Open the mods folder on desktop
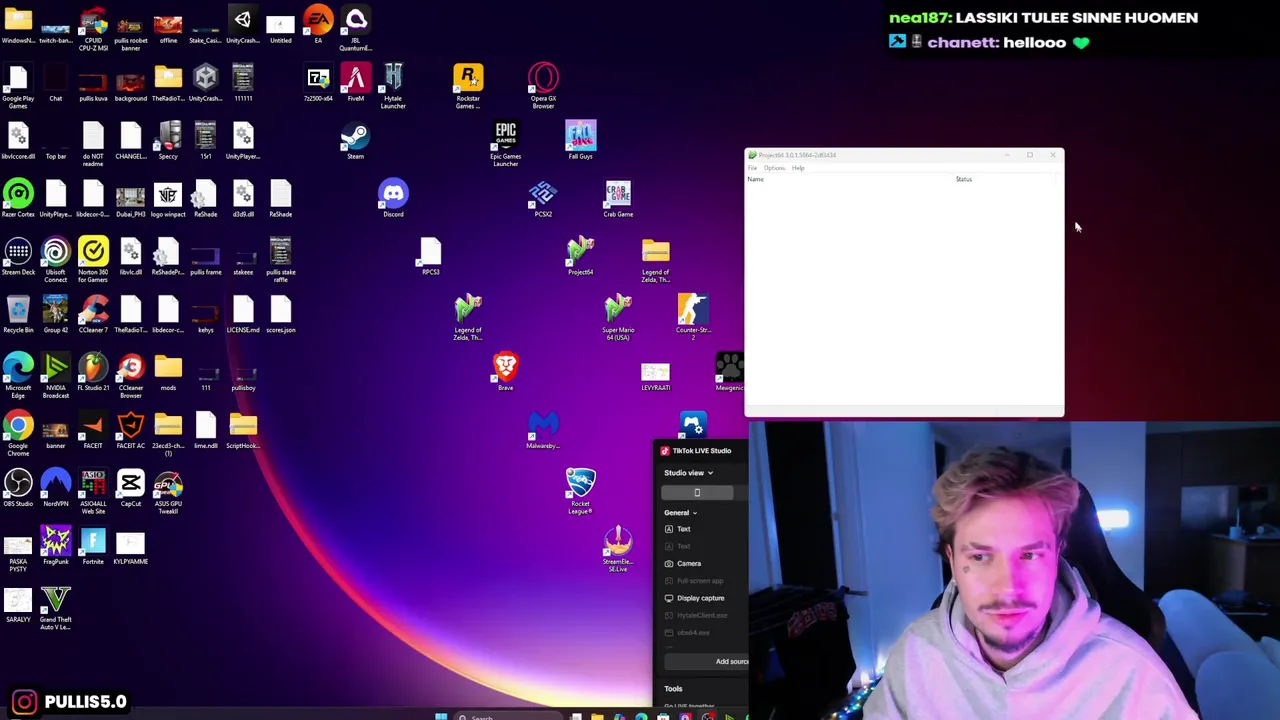The width and height of the screenshot is (1280, 720). 168,372
